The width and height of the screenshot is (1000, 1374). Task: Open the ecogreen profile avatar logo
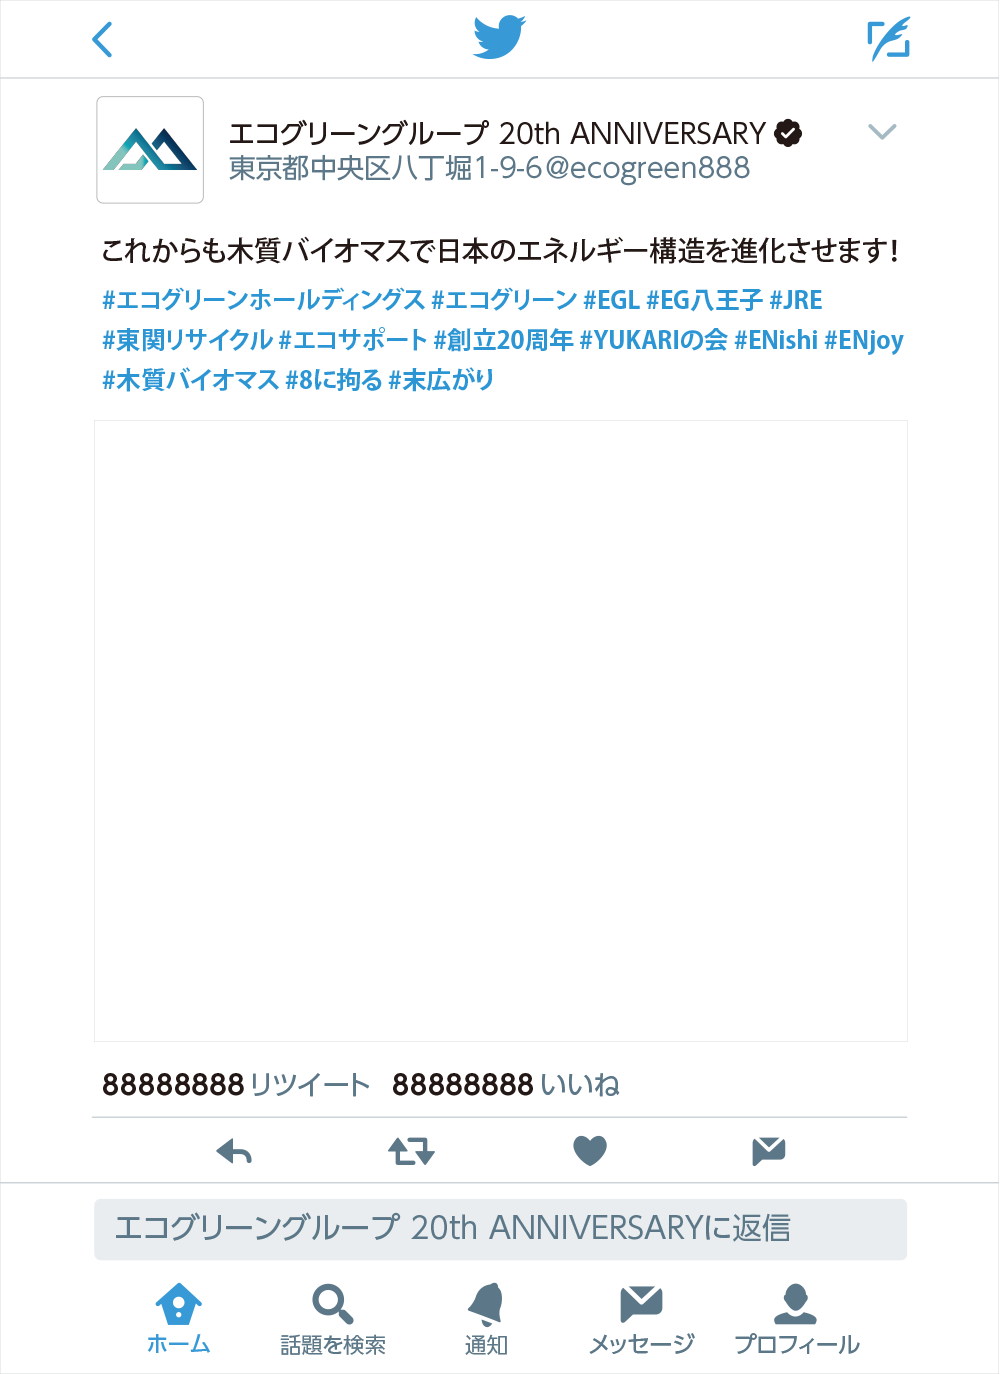[150, 150]
